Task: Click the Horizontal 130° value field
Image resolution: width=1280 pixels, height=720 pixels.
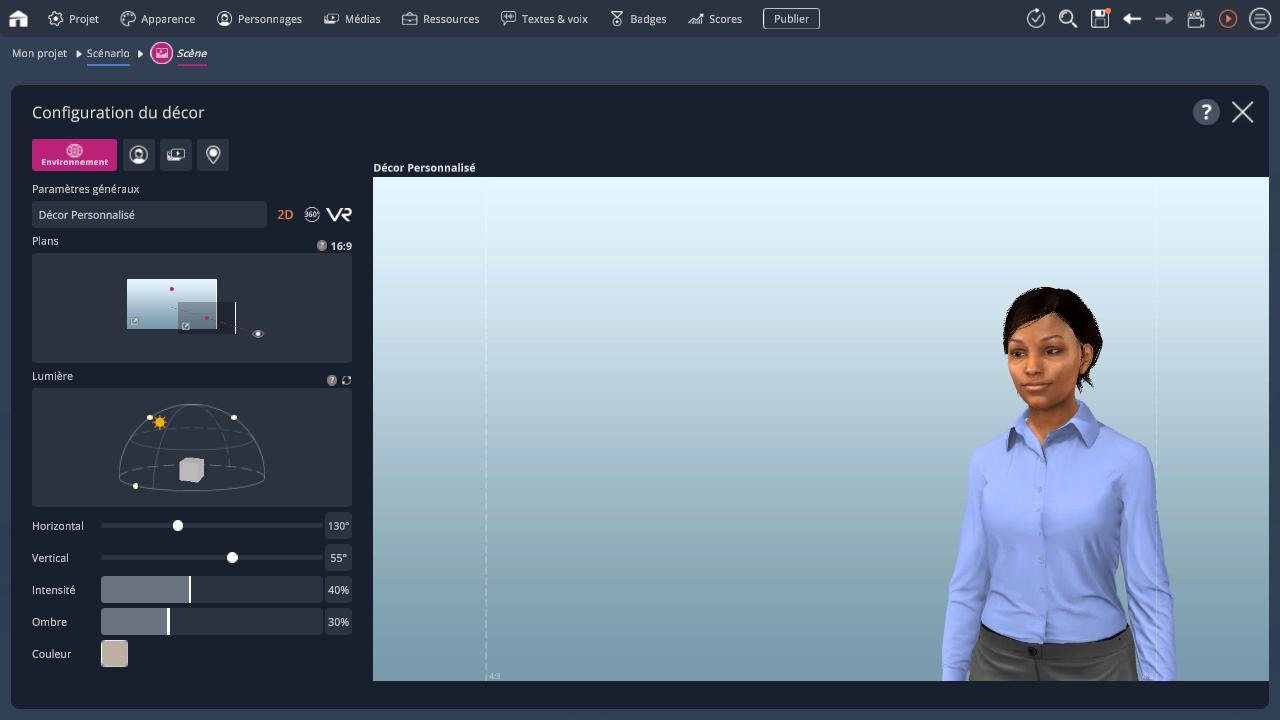Action: coord(339,525)
